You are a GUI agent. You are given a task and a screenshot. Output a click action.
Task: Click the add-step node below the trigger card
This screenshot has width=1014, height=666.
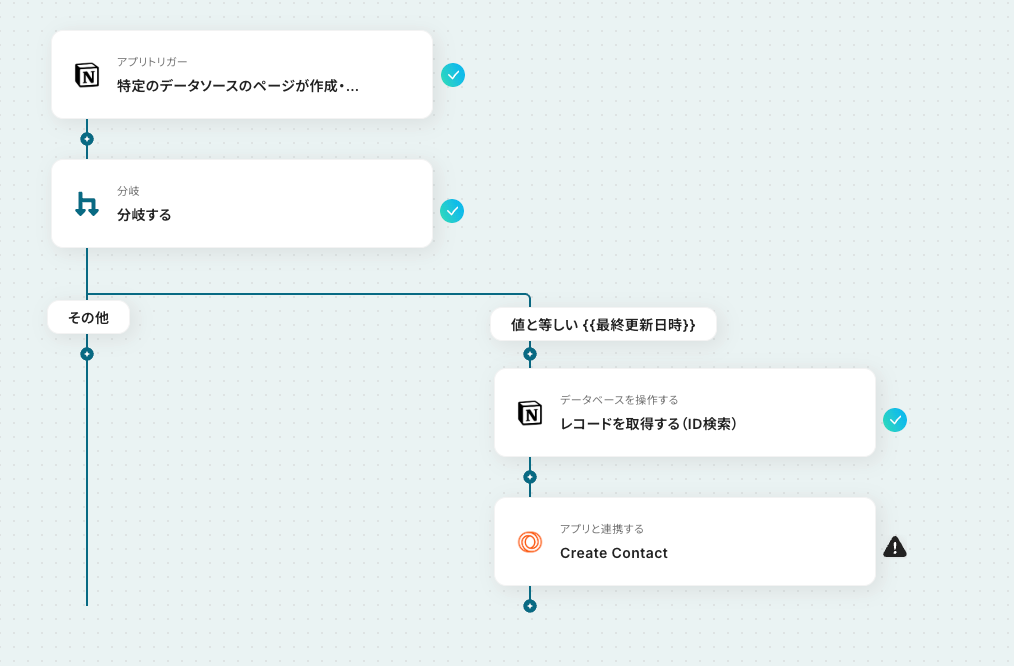pos(87,139)
